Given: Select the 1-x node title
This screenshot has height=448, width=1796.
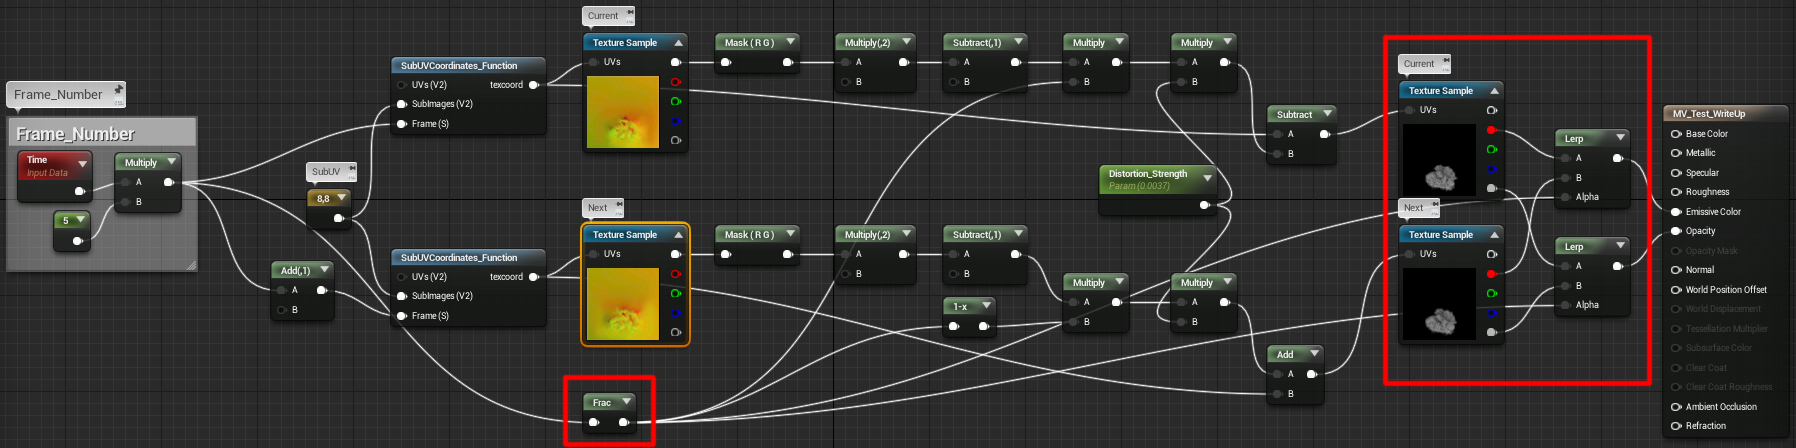Looking at the screenshot, I should pos(960,307).
